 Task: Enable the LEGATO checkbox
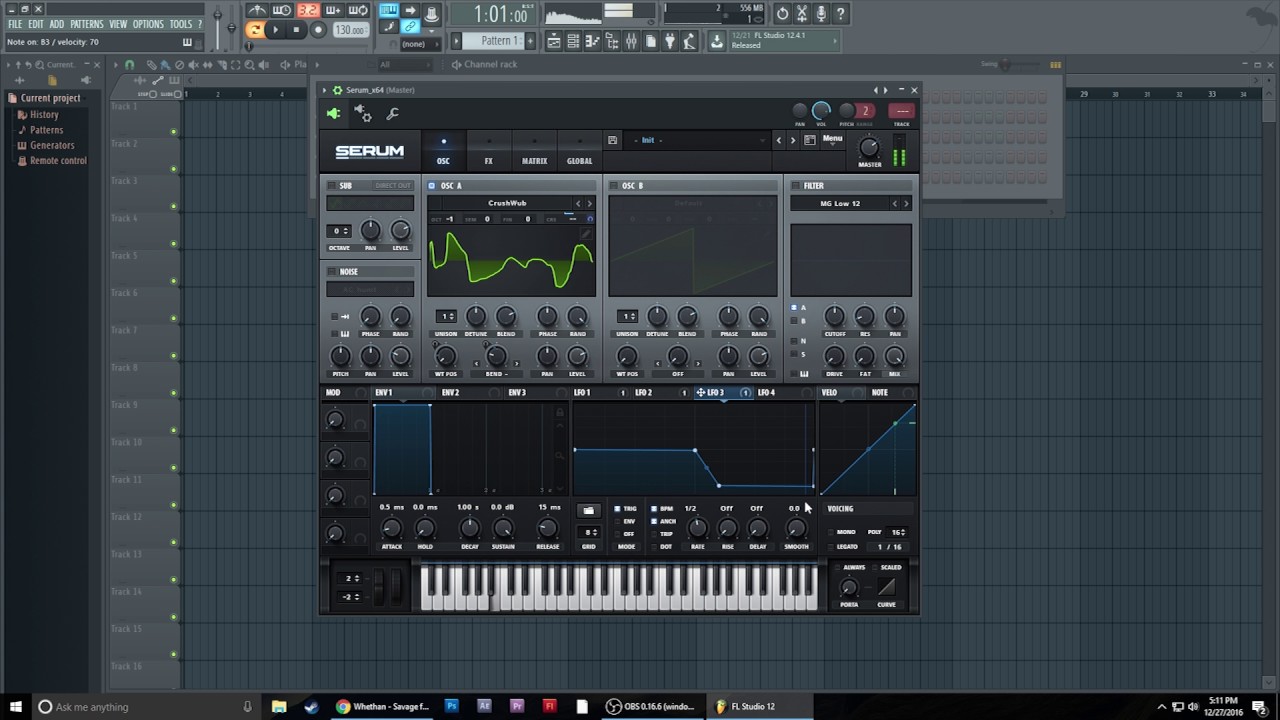[x=830, y=546]
